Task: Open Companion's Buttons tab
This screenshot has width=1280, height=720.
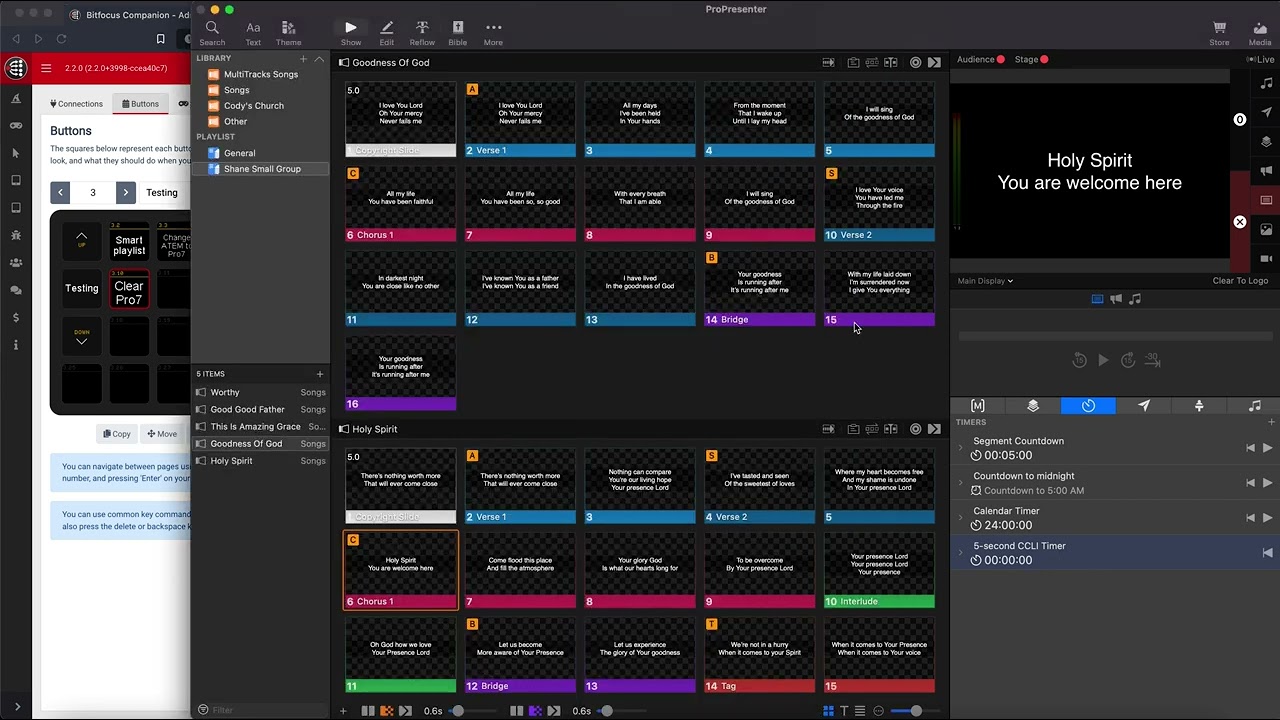Action: tap(141, 104)
